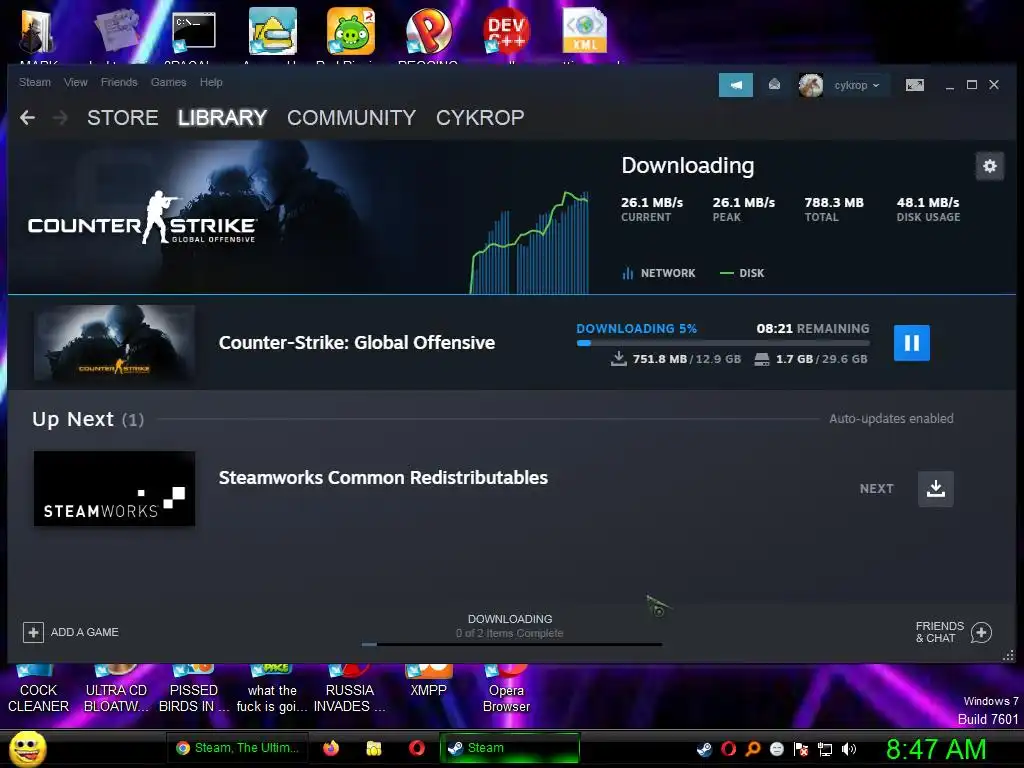The width and height of the screenshot is (1024, 768).
Task: Open download settings gear icon
Action: pos(989,166)
